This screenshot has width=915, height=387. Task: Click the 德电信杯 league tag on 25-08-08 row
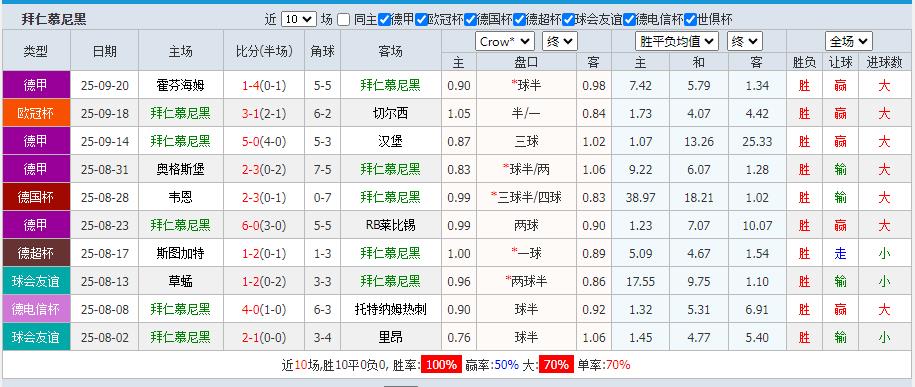coord(36,309)
